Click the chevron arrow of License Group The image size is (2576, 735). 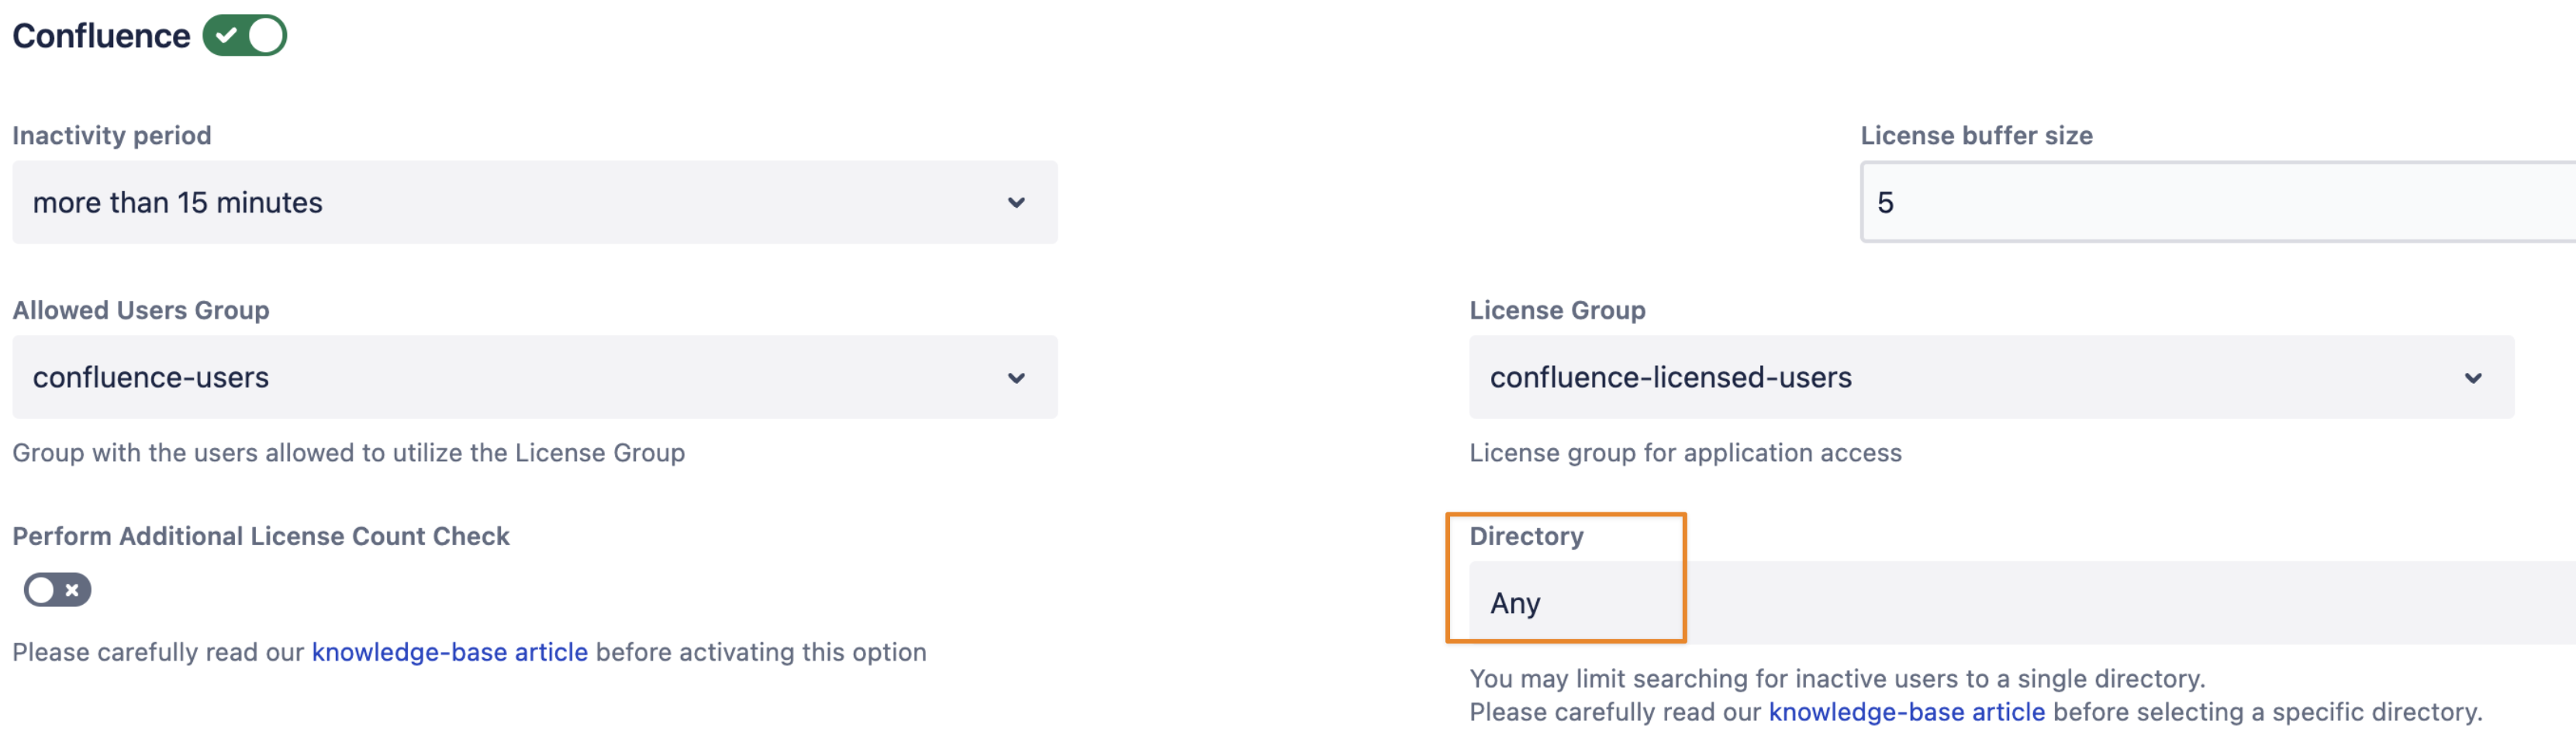[2472, 378]
